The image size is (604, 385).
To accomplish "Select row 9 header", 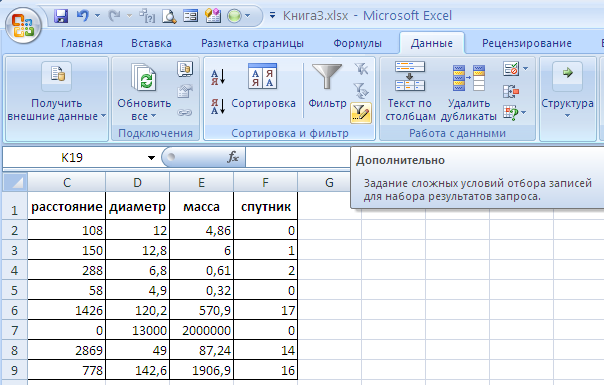I will tap(15, 370).
